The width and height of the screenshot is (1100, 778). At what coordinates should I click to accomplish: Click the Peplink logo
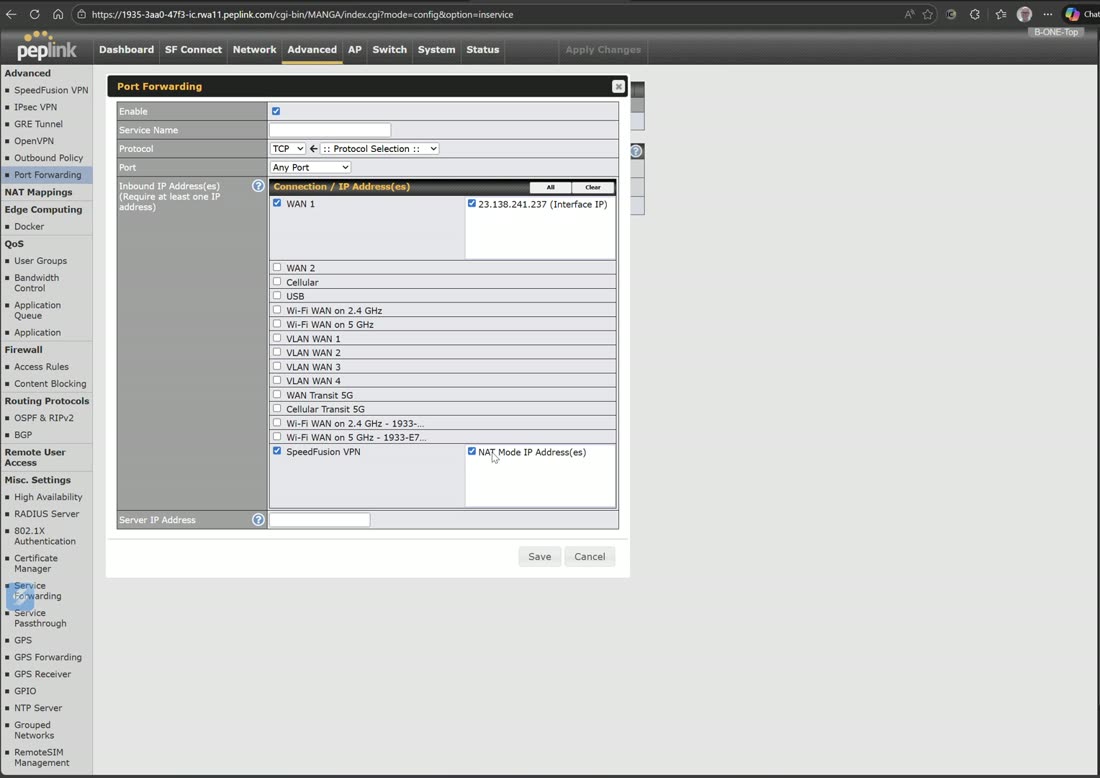[x=46, y=46]
